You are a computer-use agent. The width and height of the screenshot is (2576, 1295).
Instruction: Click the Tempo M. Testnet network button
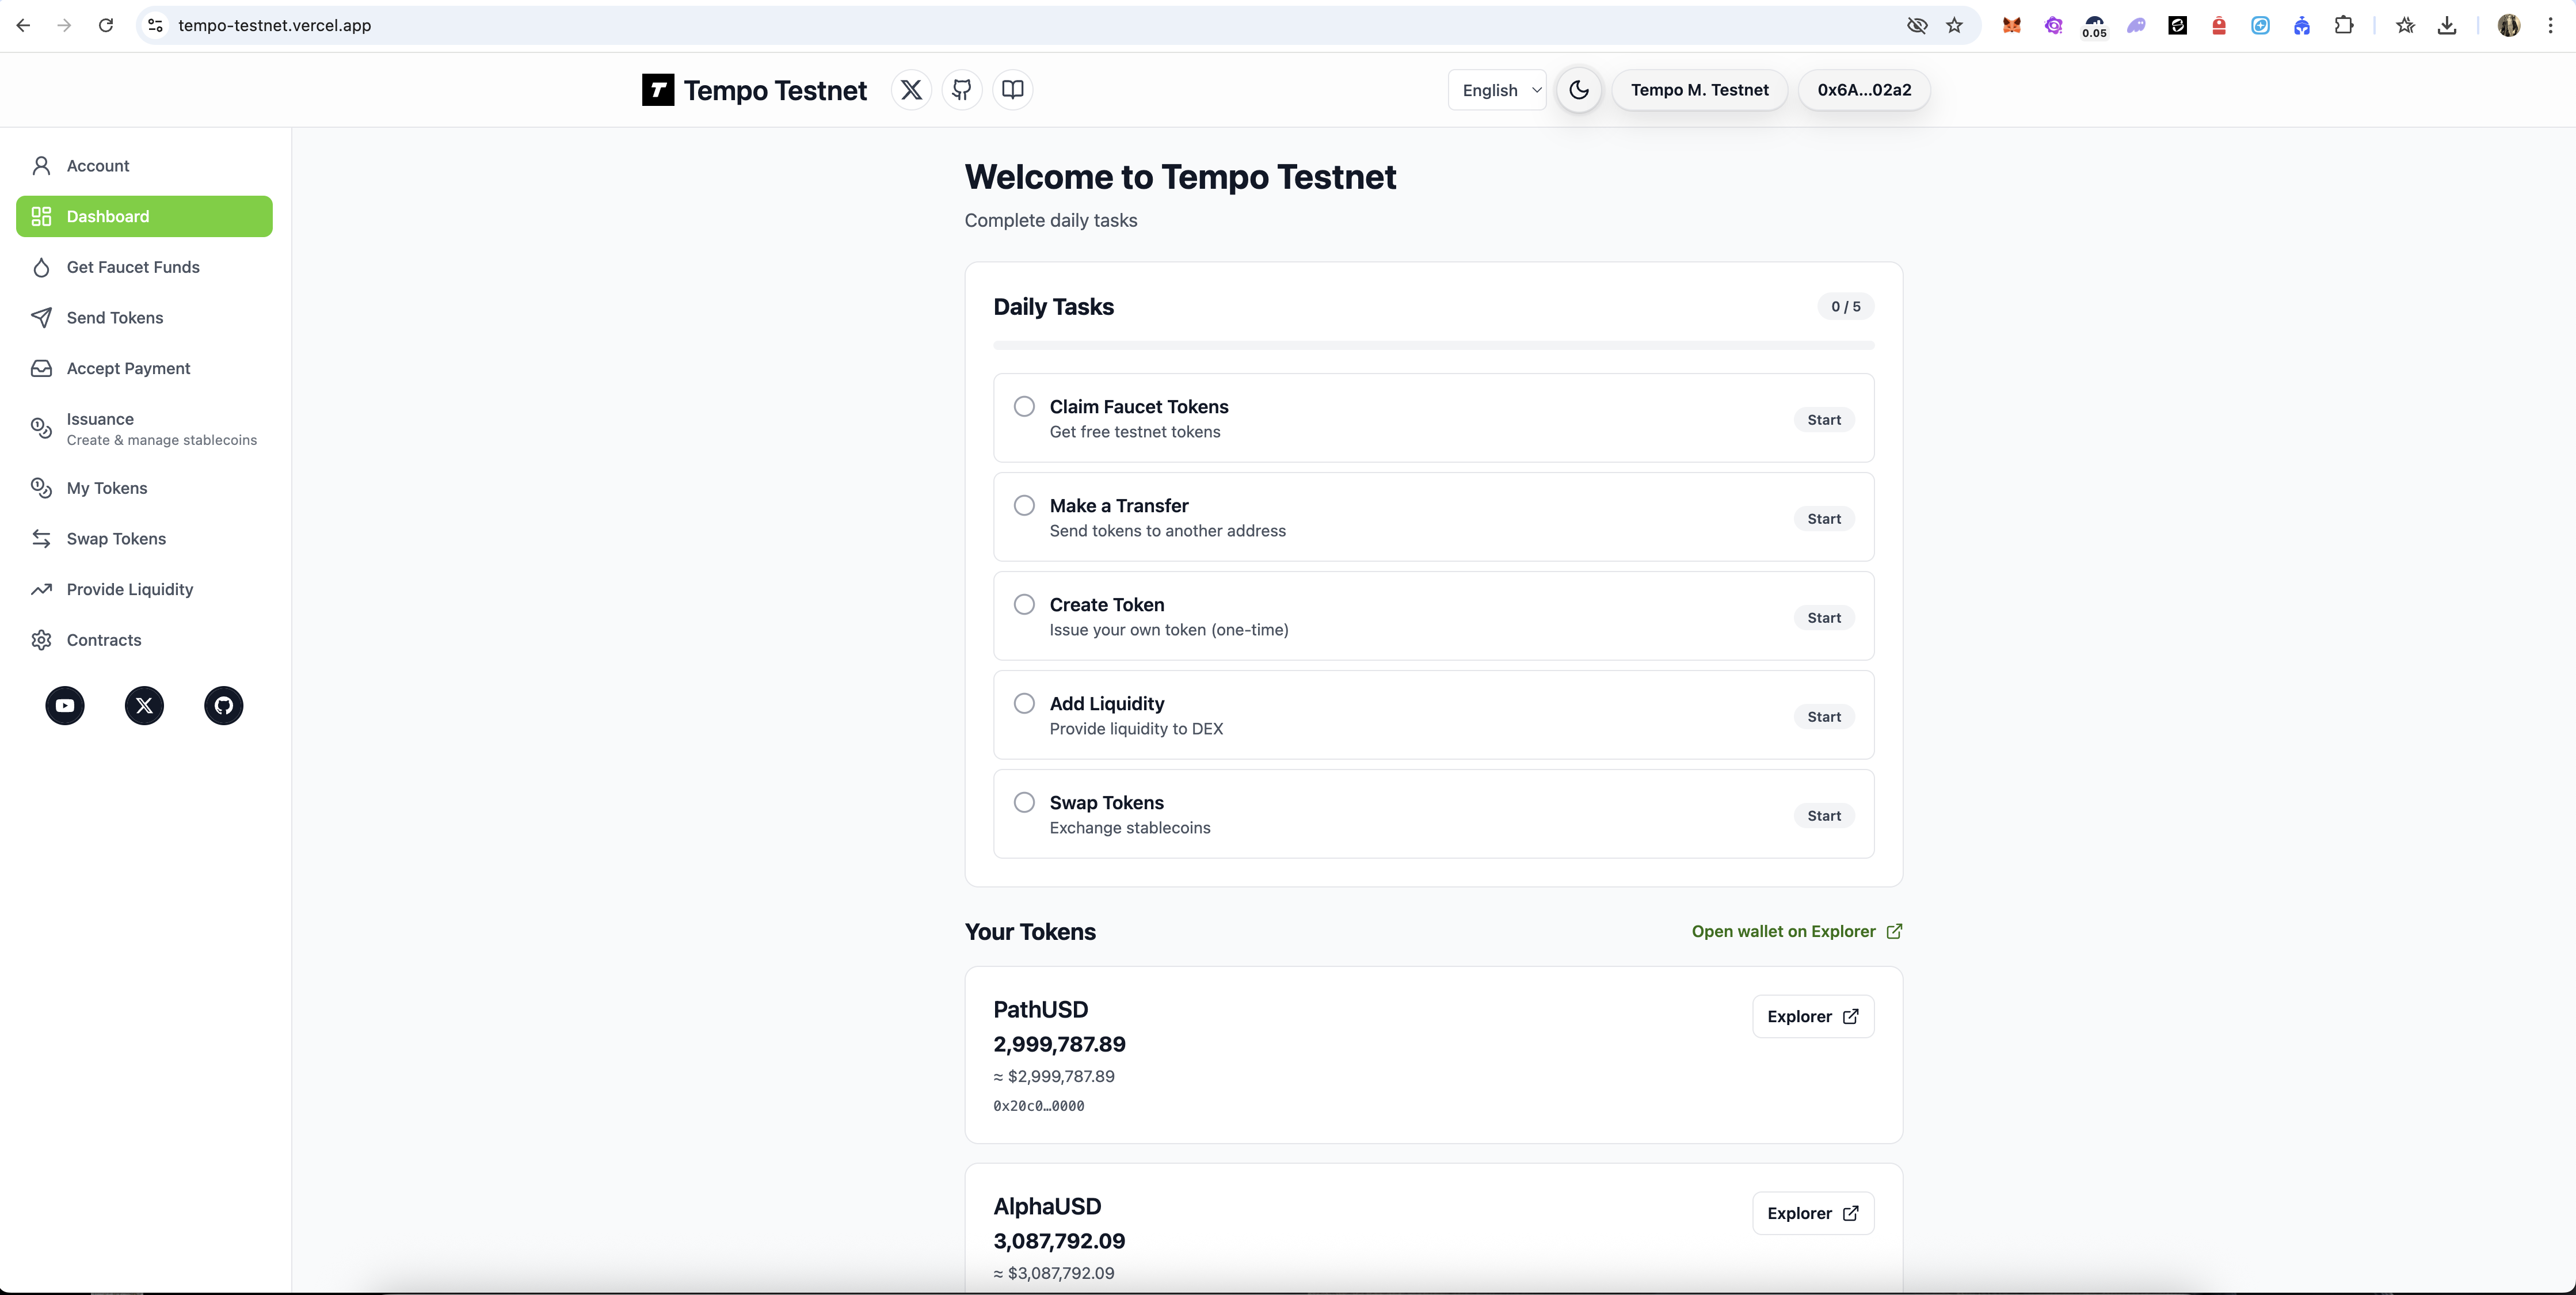[x=1699, y=90]
